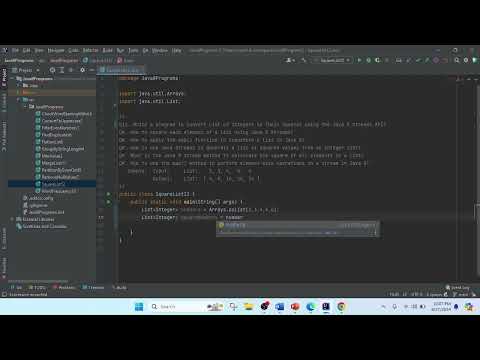Image resolution: width=480 pixels, height=360 pixels.
Task: Select the highlighted SquareList class
Action: pyautogui.click(x=51, y=184)
